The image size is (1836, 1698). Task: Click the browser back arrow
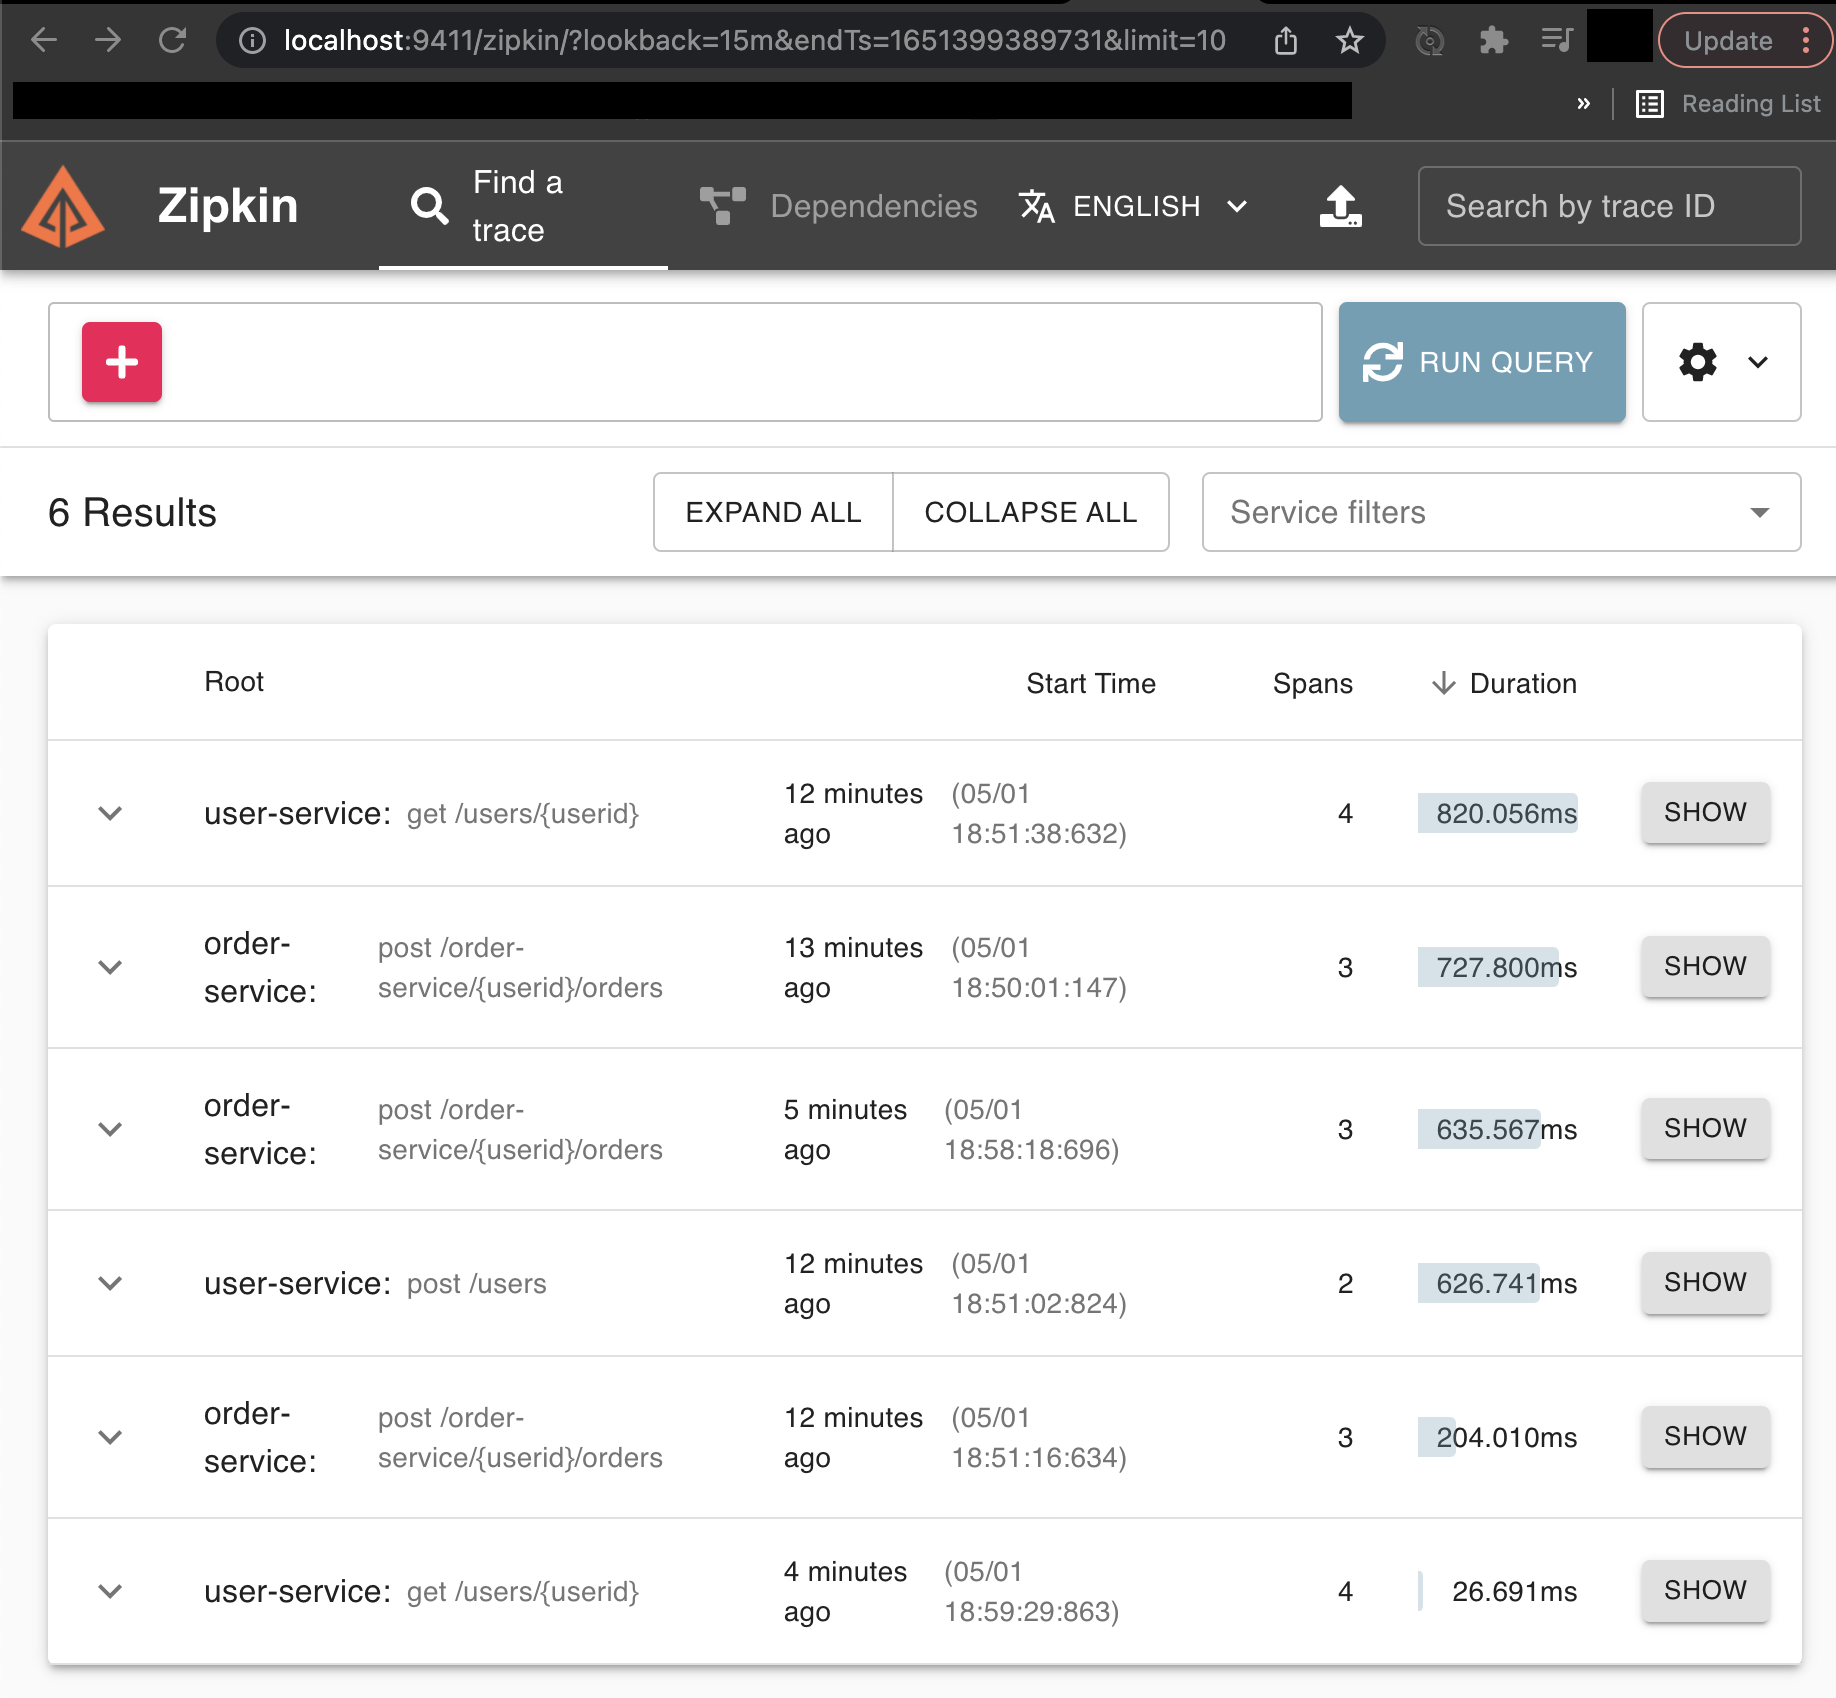point(44,40)
